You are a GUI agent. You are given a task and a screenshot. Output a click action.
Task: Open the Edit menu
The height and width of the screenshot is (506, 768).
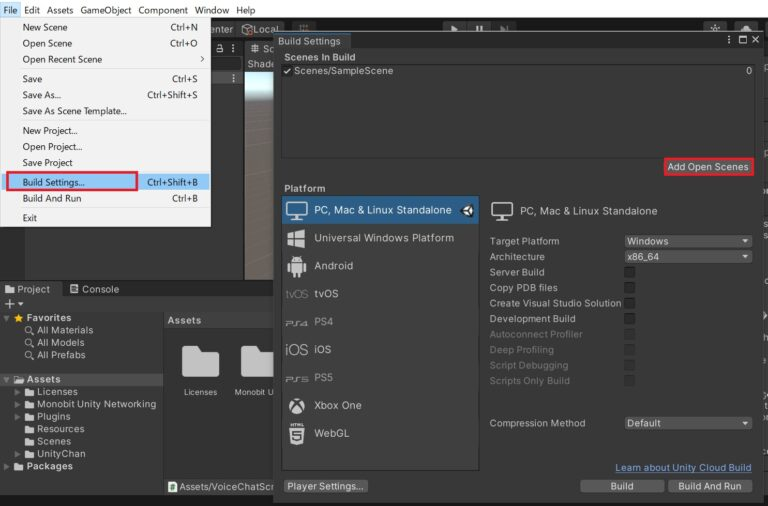[x=32, y=10]
